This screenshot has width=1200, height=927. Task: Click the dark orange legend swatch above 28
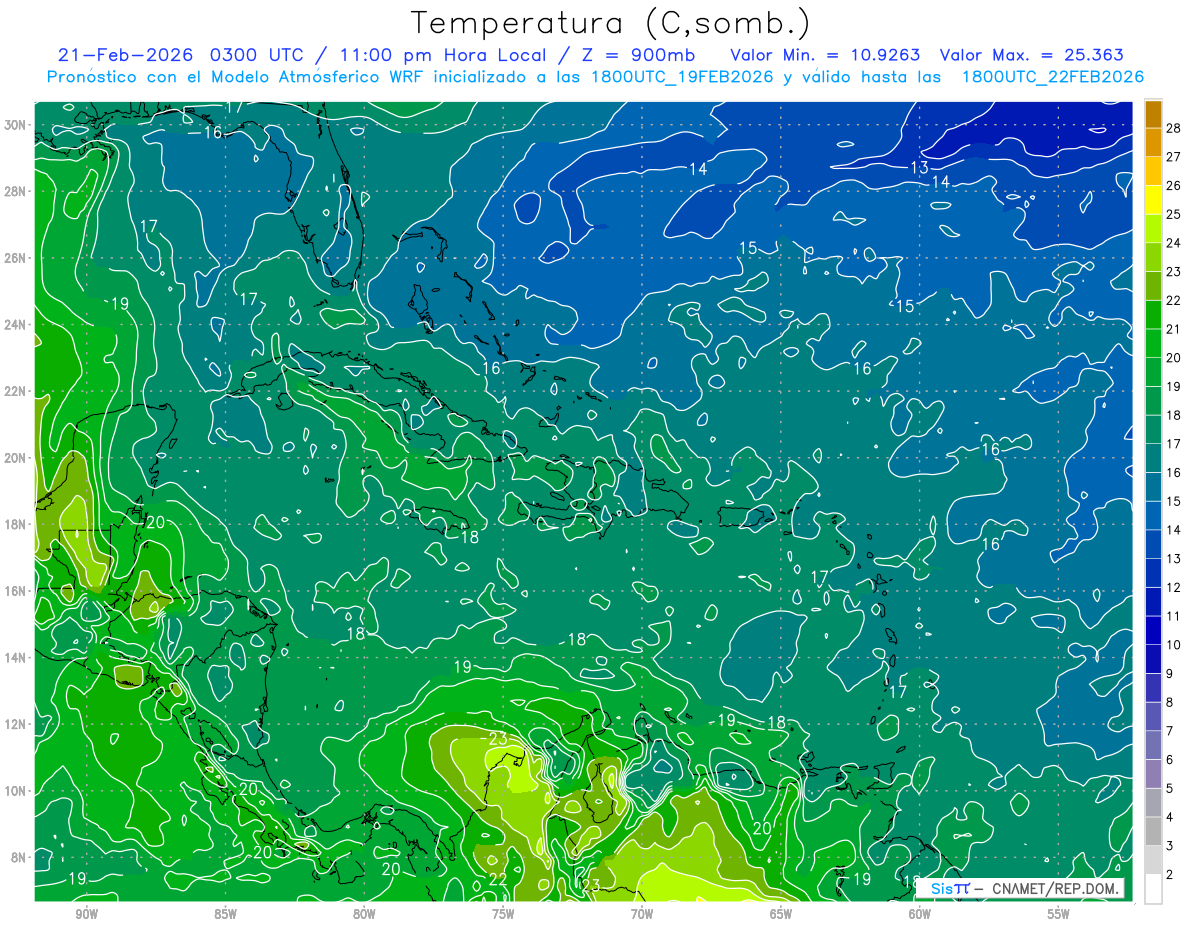click(1153, 114)
